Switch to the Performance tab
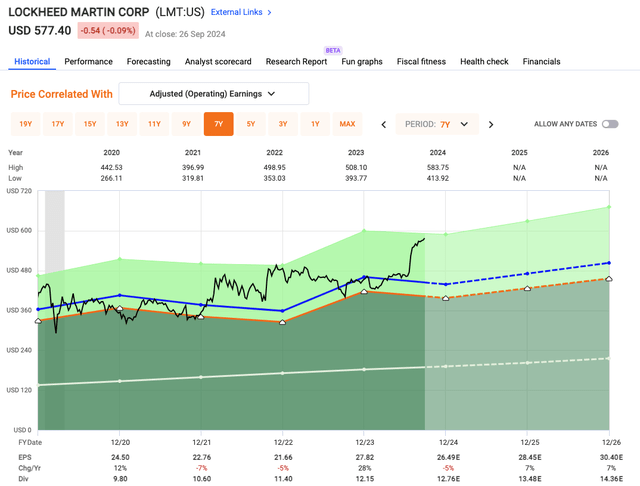 (x=88, y=61)
